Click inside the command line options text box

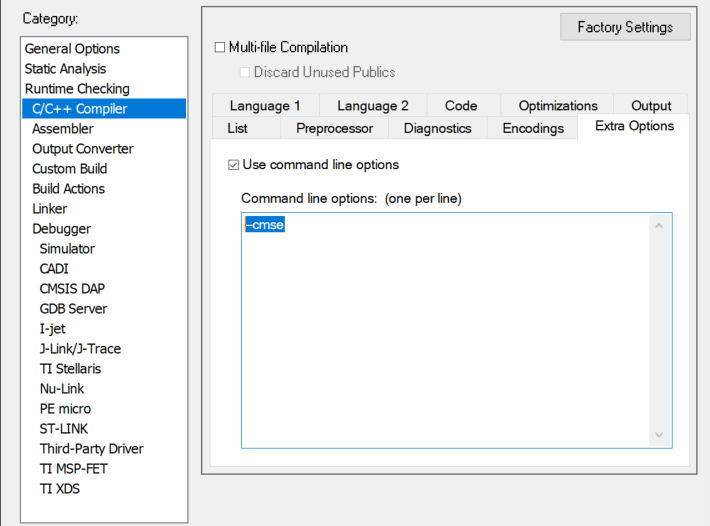click(x=445, y=330)
